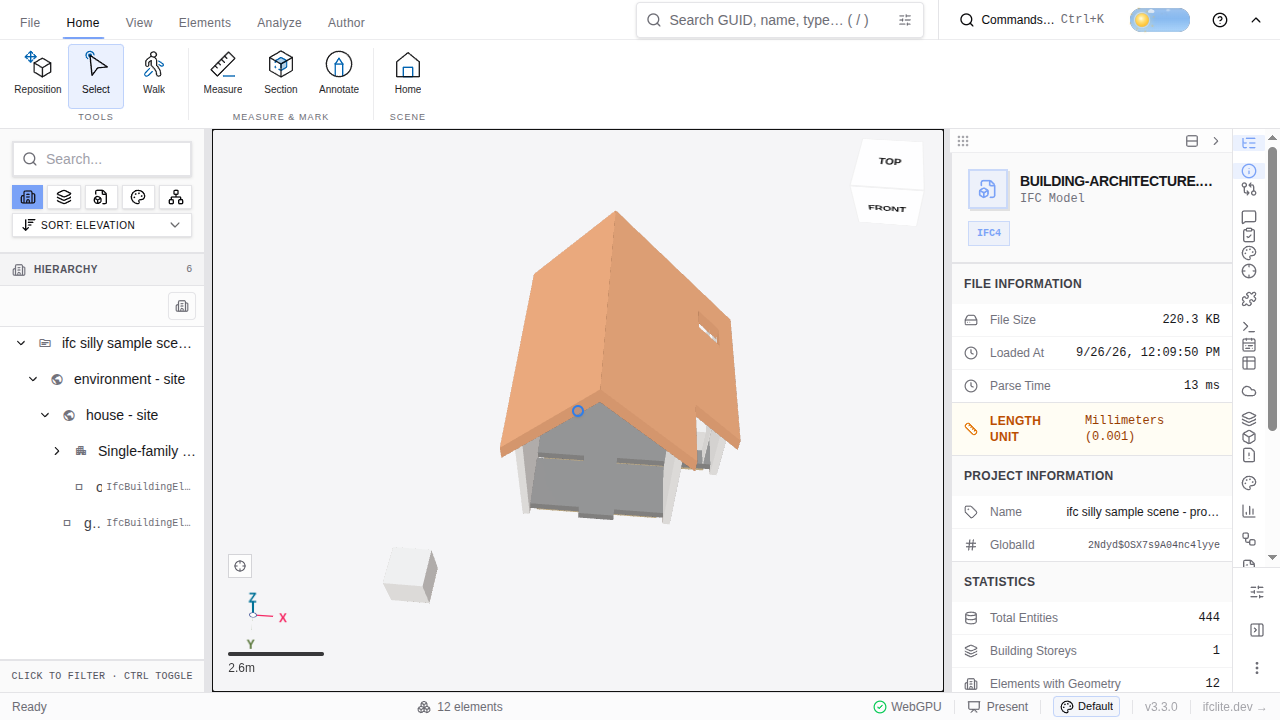
Task: Open the help question mark icon
Action: point(1220,20)
